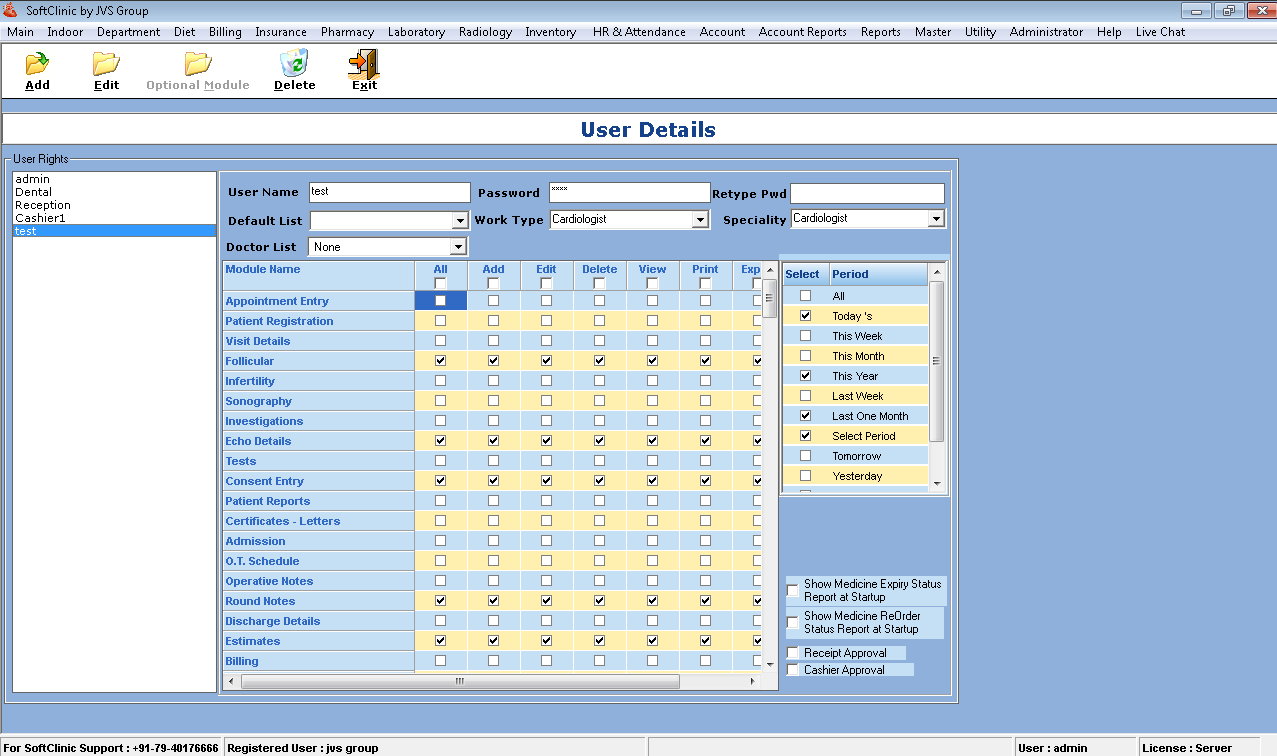Open the Speciality dropdown
This screenshot has height=756, width=1277.
click(936, 219)
